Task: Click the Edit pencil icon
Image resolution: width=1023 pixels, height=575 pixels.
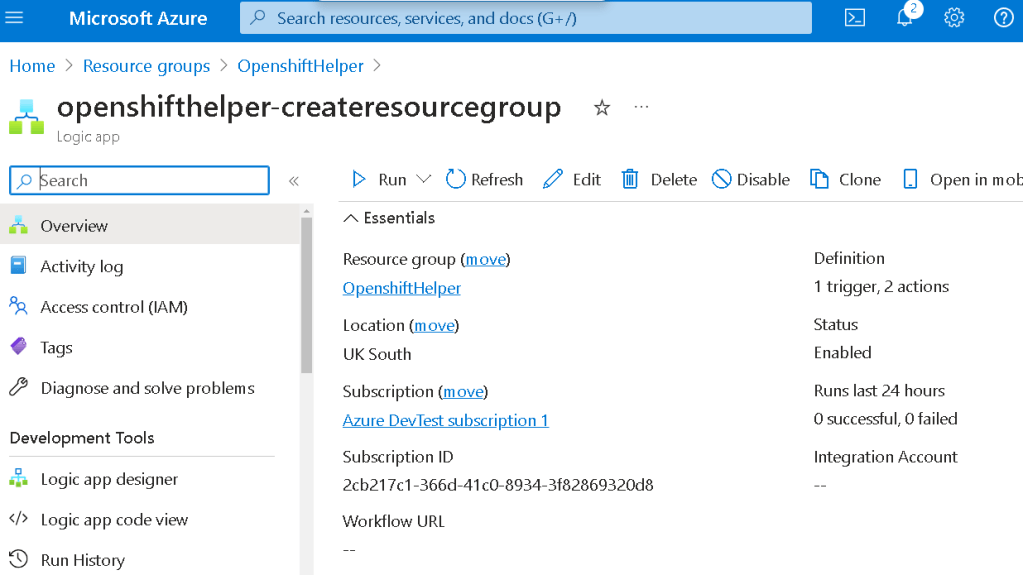Action: pos(553,179)
